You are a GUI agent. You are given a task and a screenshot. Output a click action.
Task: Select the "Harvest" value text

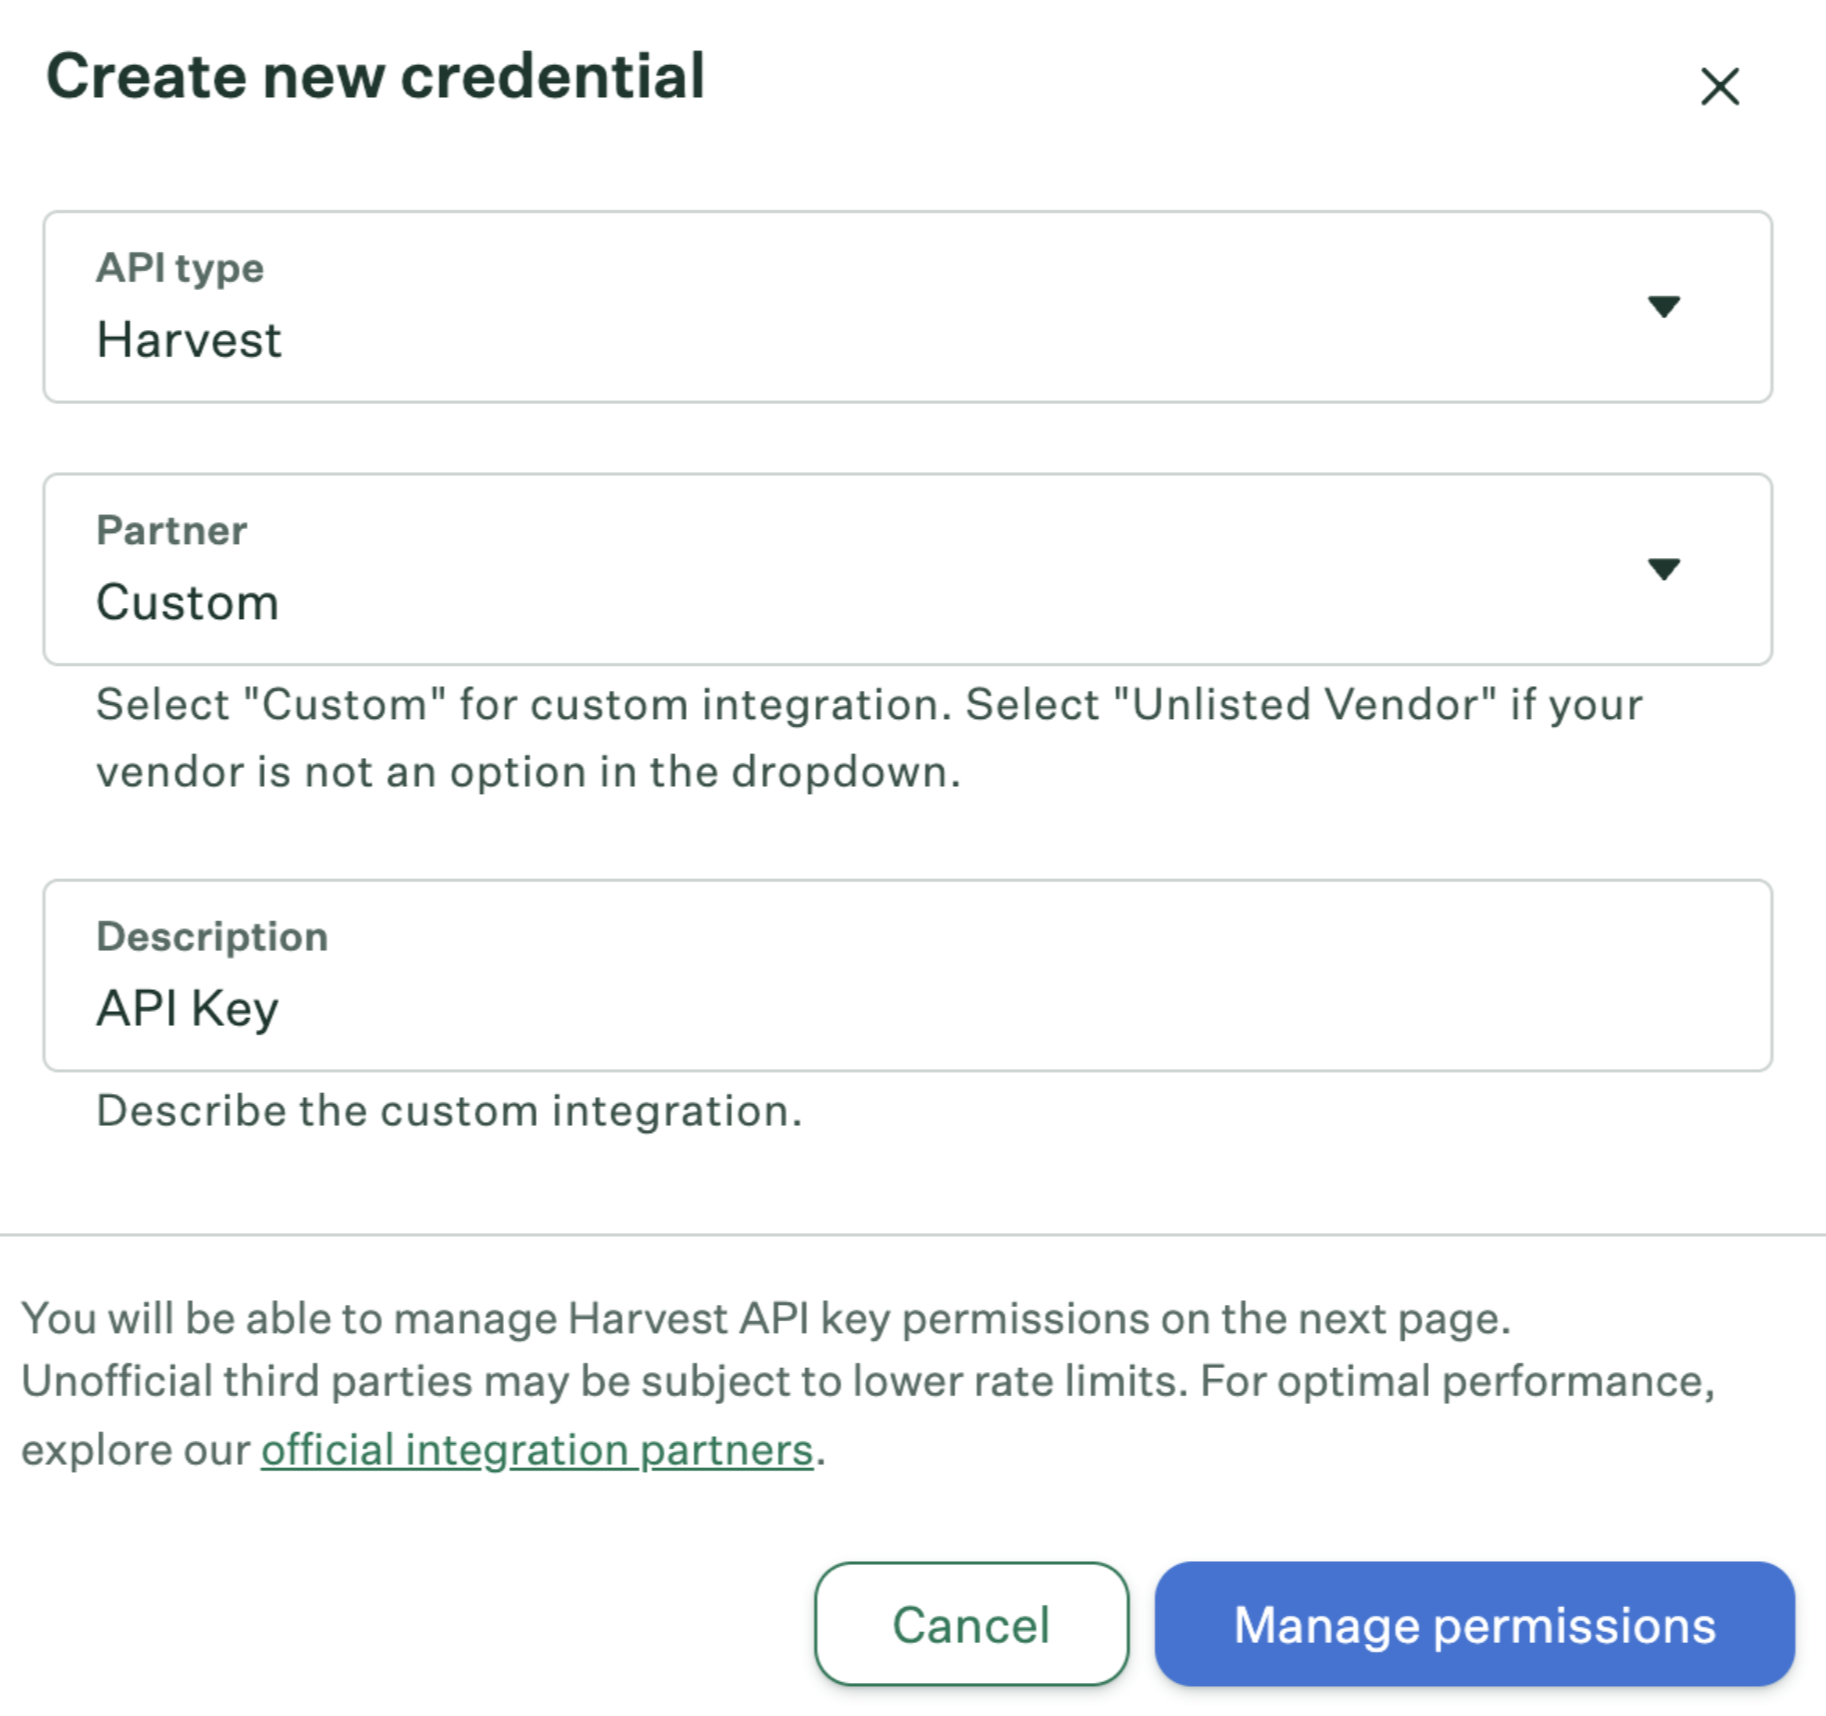pyautogui.click(x=189, y=340)
